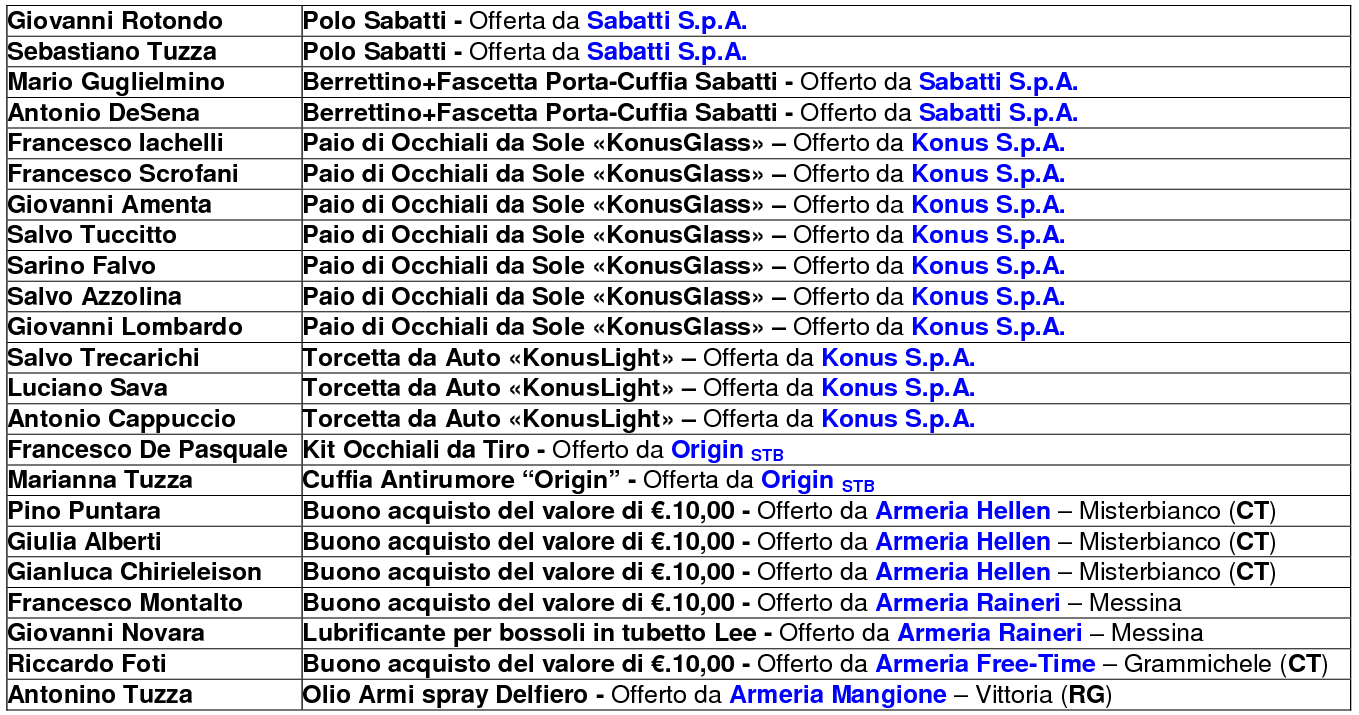The width and height of the screenshot is (1359, 715).
Task: Select the name Antonio Cappuccio
Action: point(122,419)
